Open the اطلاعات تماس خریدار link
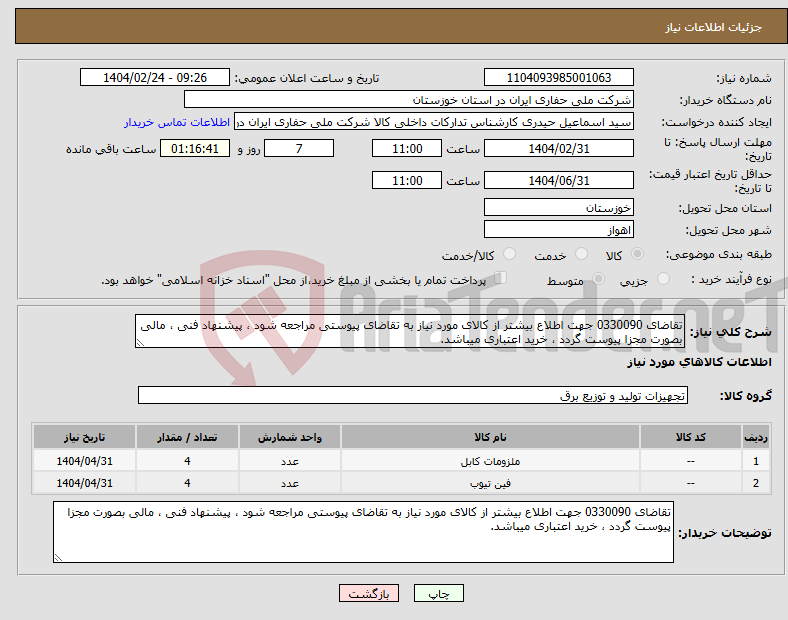 pyautogui.click(x=177, y=123)
